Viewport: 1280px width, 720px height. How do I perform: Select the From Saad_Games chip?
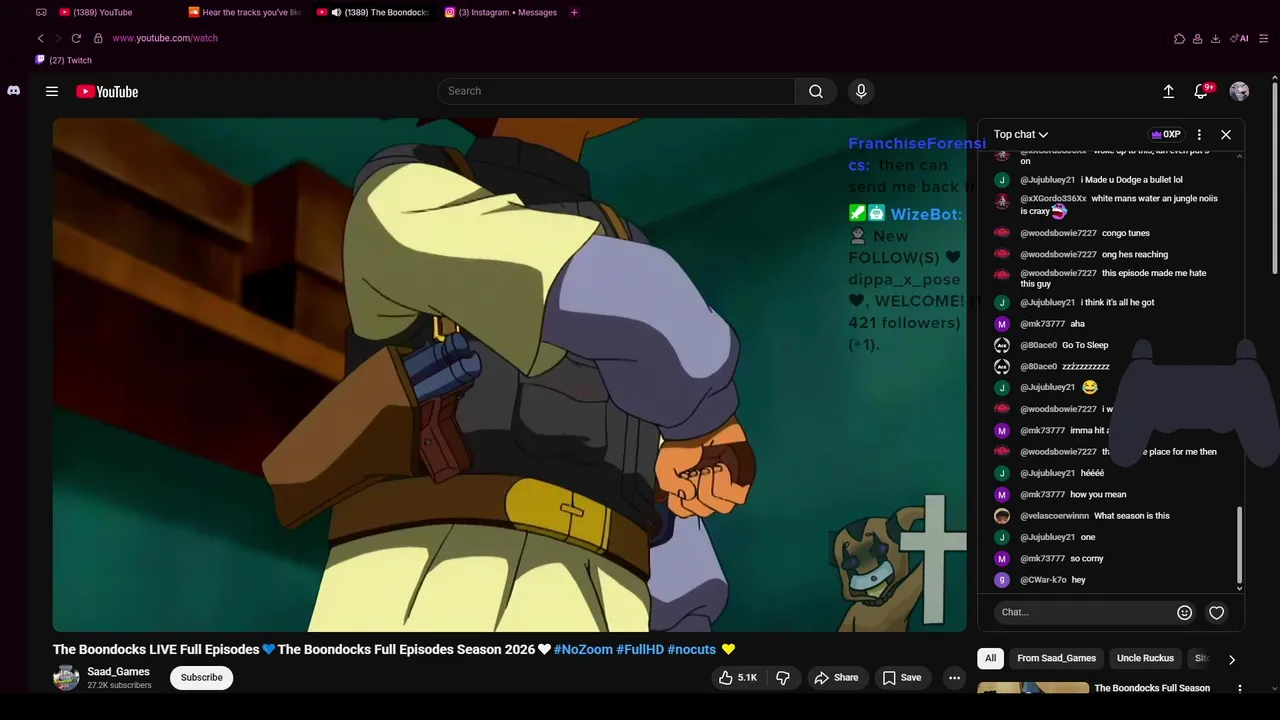tap(1056, 658)
